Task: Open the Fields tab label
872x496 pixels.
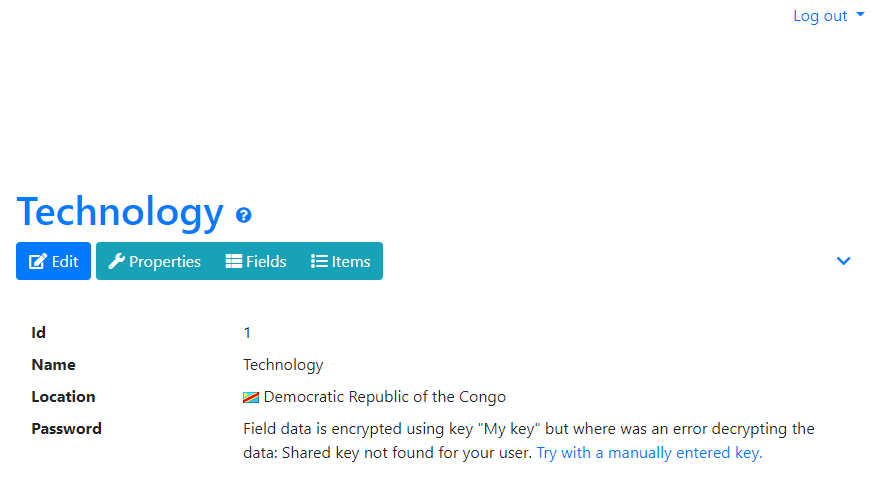Action: [x=266, y=261]
